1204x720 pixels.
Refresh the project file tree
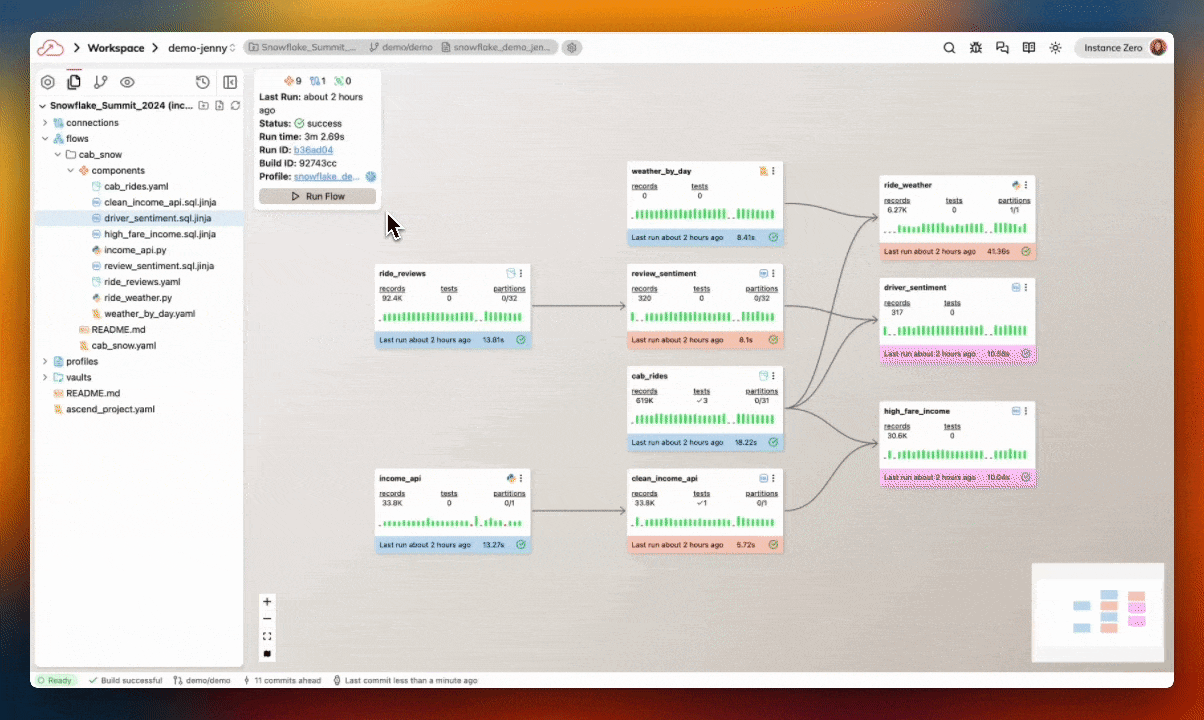point(235,105)
